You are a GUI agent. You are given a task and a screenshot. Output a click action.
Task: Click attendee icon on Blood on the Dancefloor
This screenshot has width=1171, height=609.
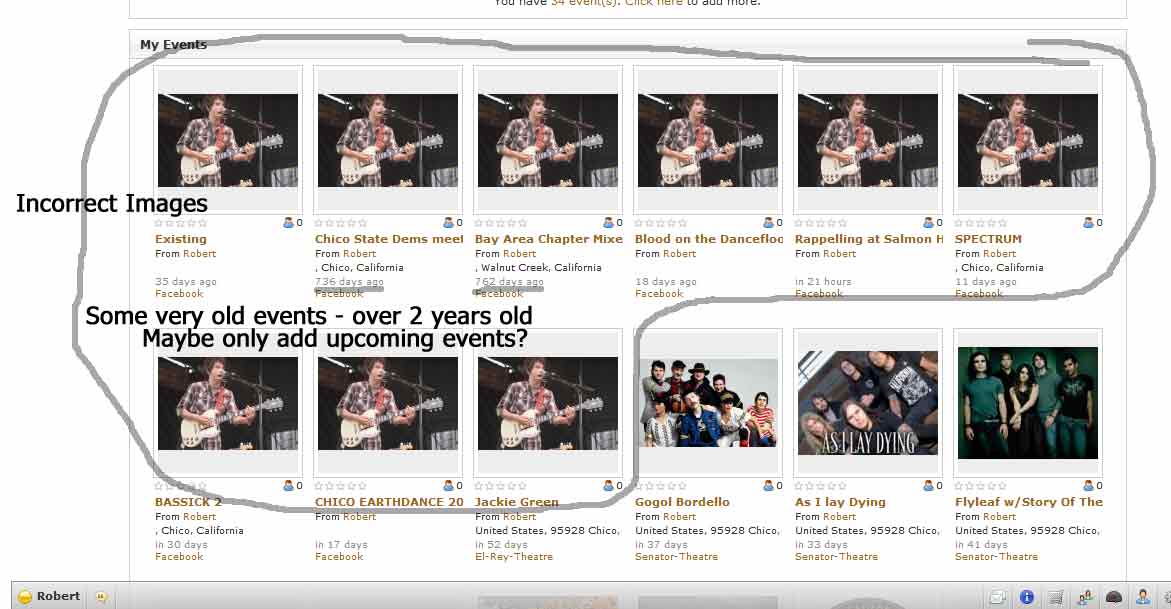click(768, 223)
